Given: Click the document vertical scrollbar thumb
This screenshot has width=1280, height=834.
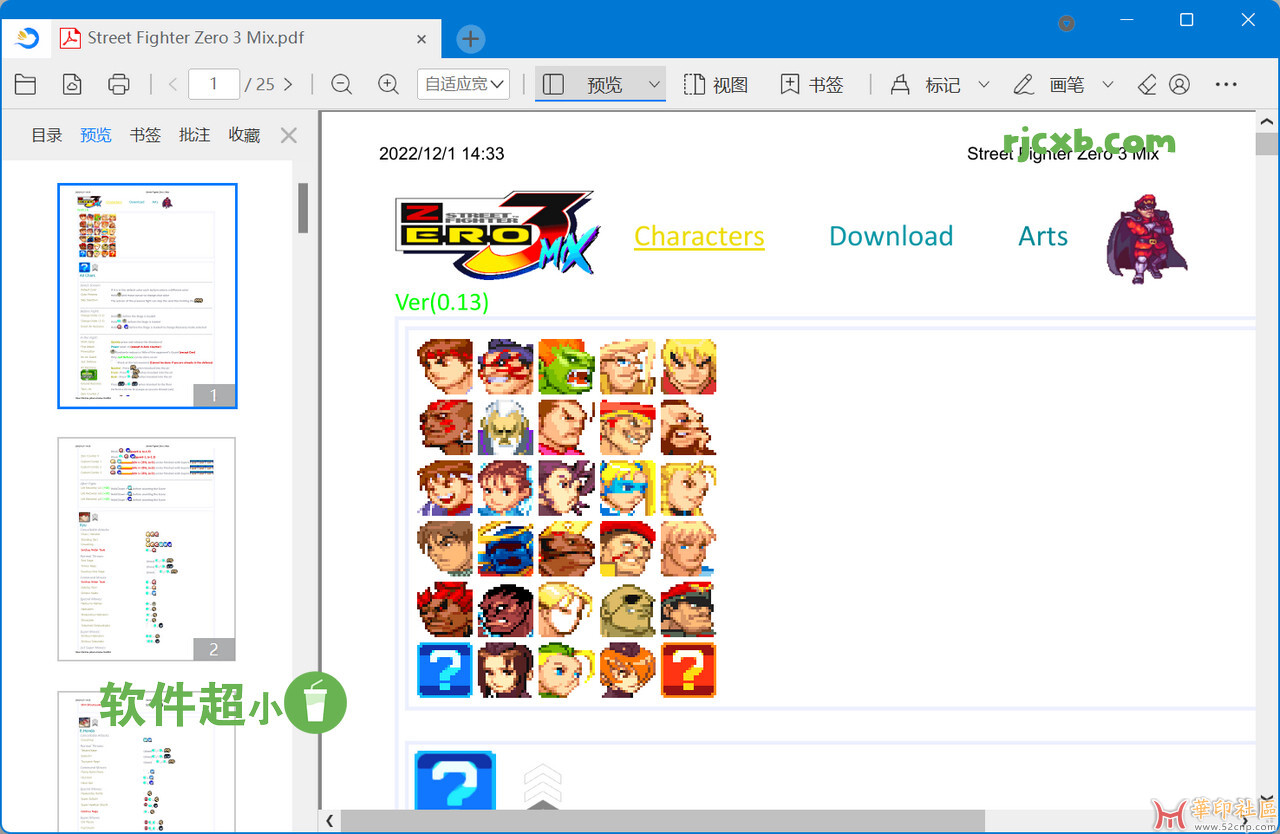Looking at the screenshot, I should click(1267, 144).
